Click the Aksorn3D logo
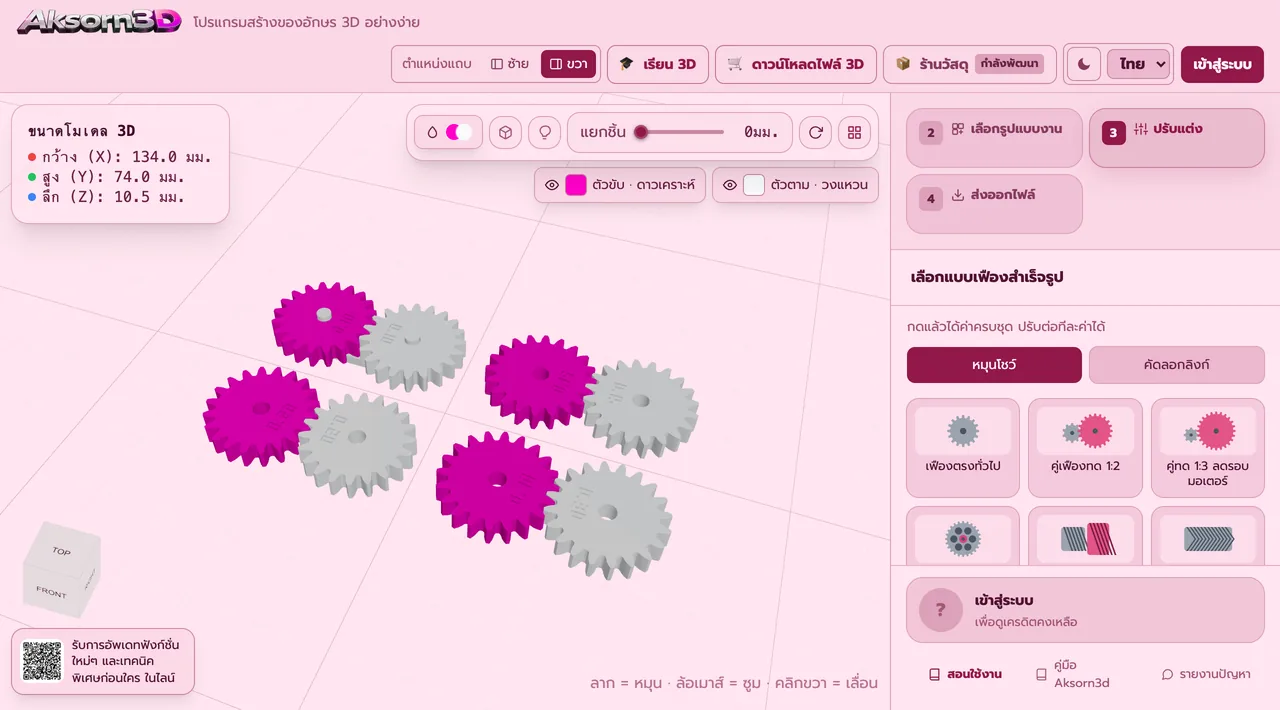The image size is (1280, 710). 99,21
